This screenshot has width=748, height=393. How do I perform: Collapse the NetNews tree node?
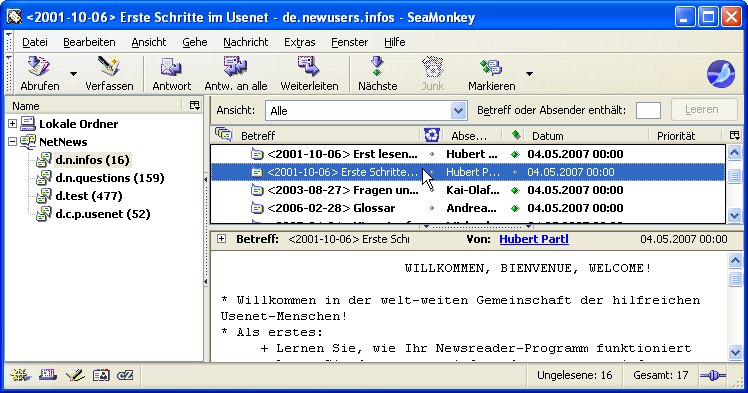pyautogui.click(x=12, y=142)
